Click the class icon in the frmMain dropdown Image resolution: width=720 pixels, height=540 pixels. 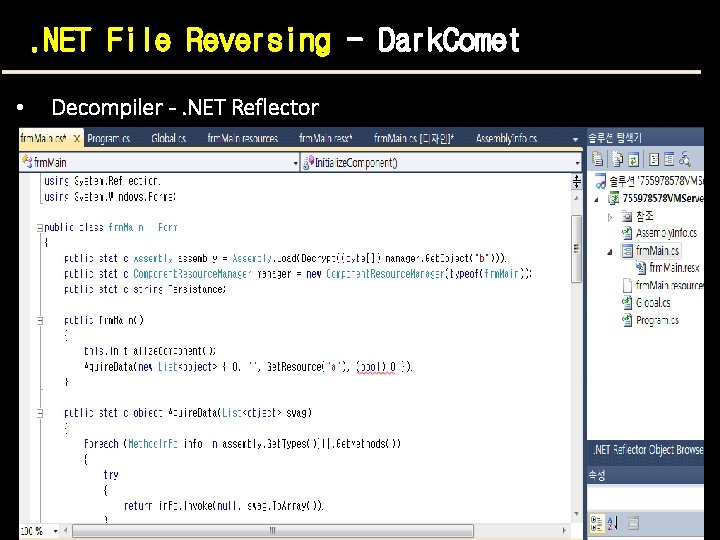click(27, 162)
